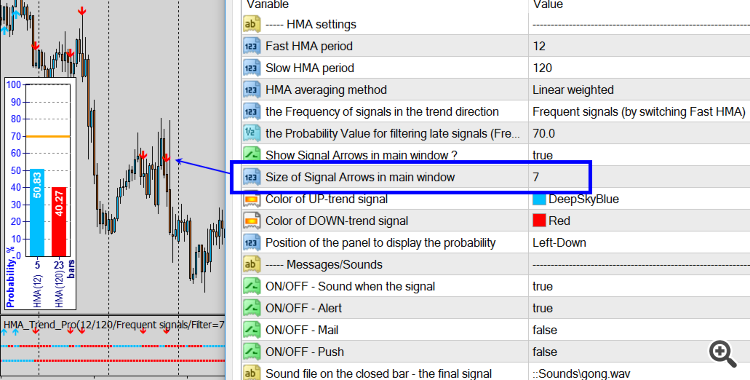Click the color icon beside Color of UP-trend signal
Viewport: 750px width, 380px height.
pos(251,199)
